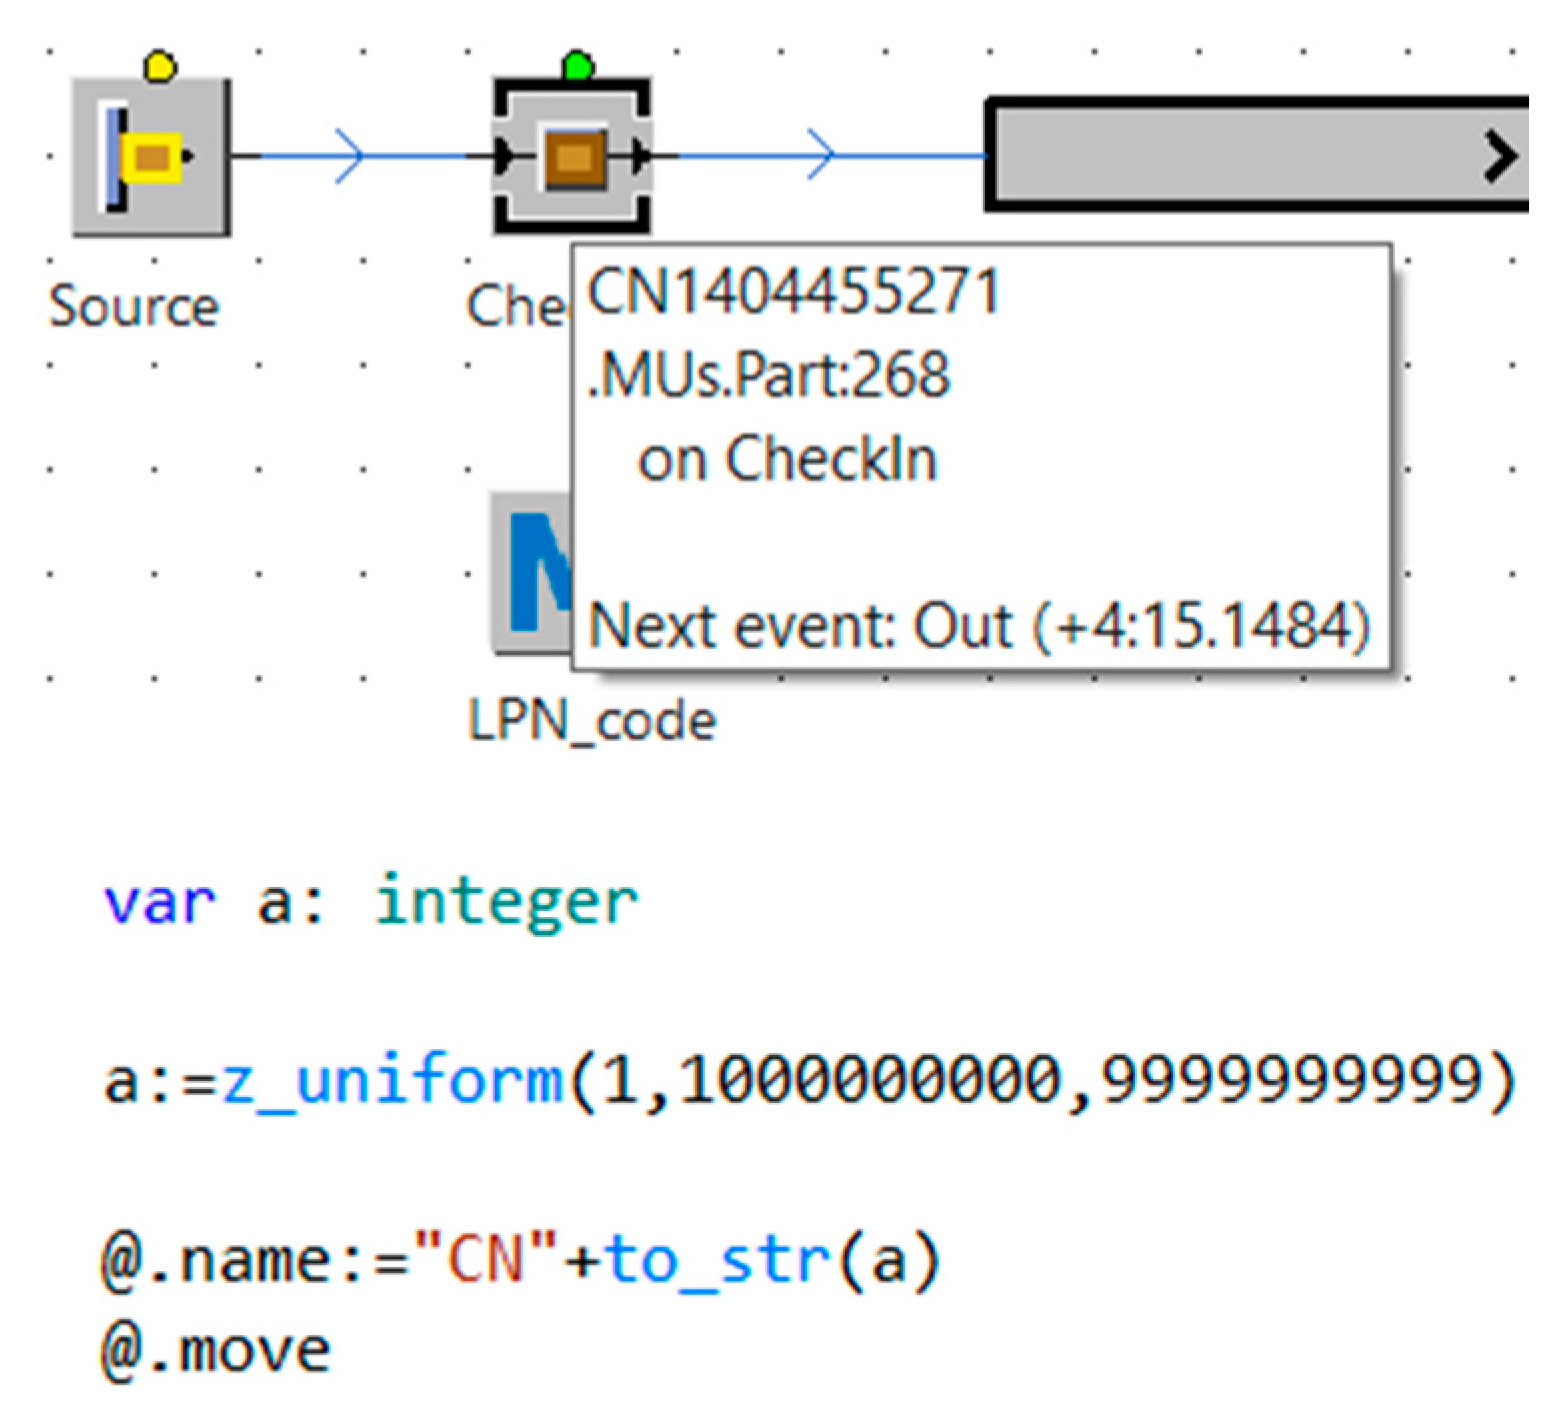The width and height of the screenshot is (1562, 1425).
Task: Click the 'Next event: Out' tooltip line
Action: [x=978, y=627]
